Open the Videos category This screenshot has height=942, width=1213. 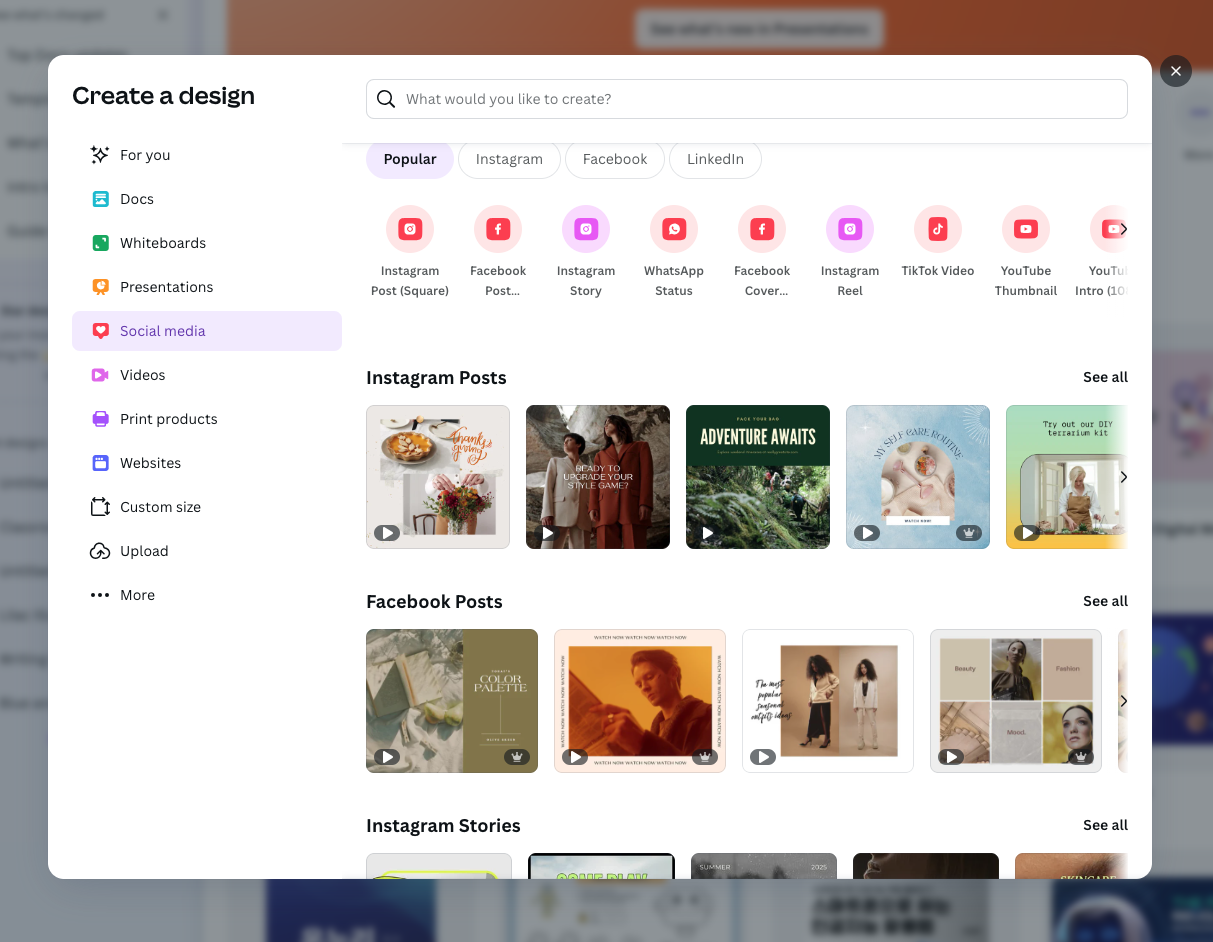pyautogui.click(x=207, y=375)
